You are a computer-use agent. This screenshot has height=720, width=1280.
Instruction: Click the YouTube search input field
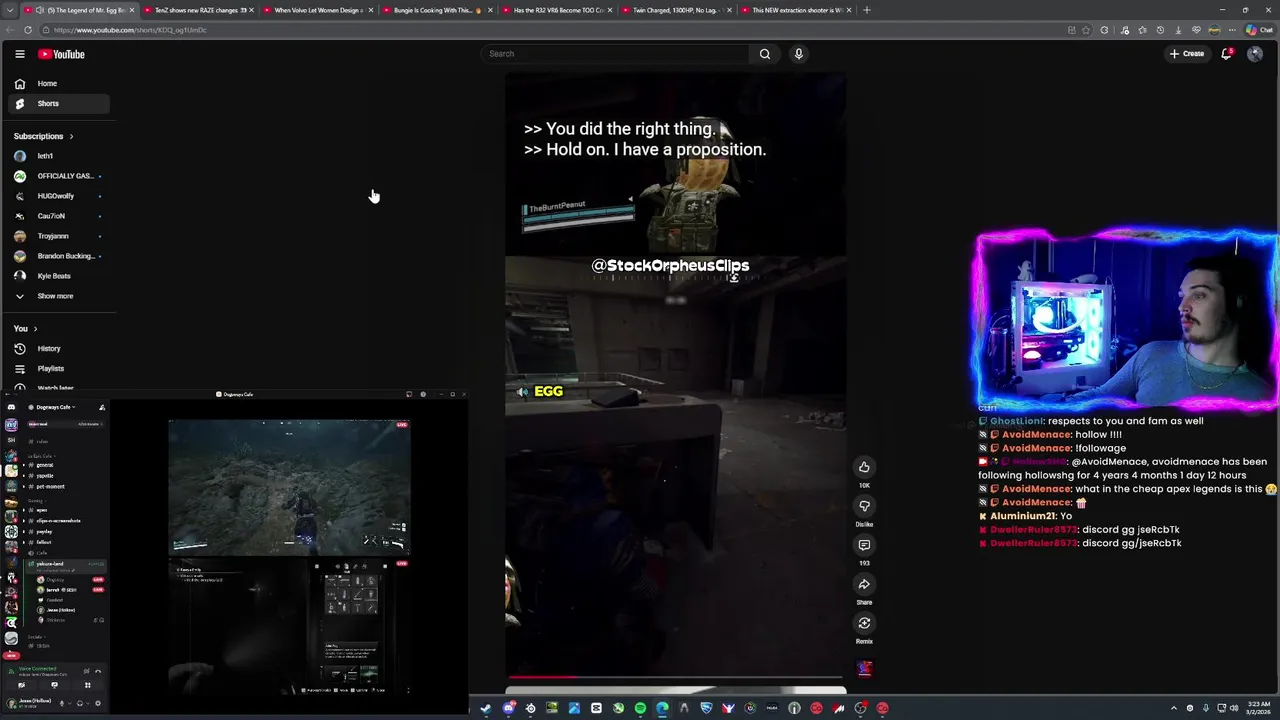615,54
